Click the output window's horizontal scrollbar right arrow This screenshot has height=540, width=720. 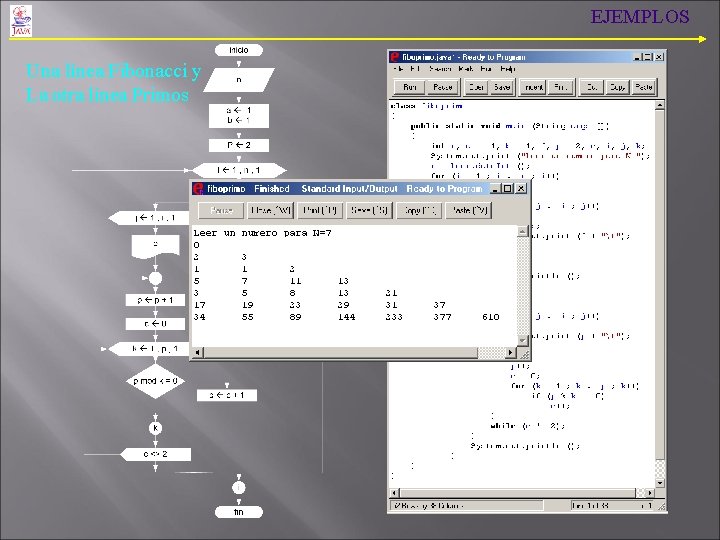pyautogui.click(x=510, y=352)
